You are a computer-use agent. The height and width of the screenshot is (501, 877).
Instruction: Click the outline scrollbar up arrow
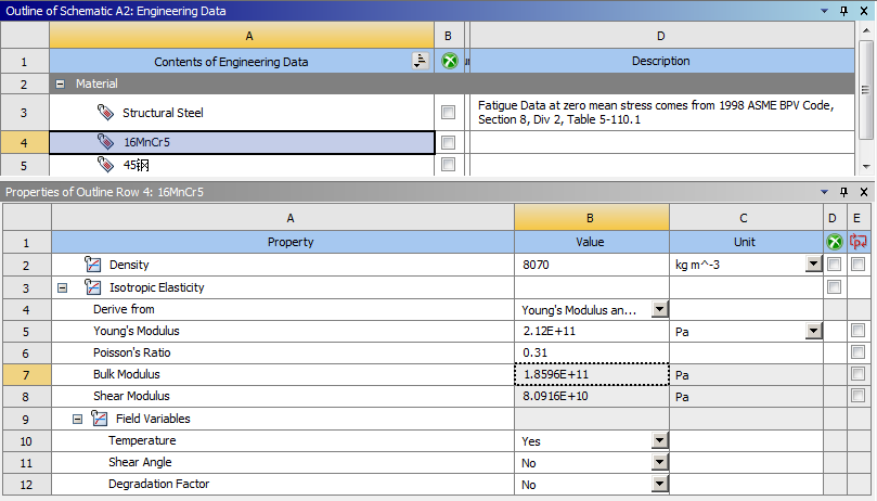point(866,30)
